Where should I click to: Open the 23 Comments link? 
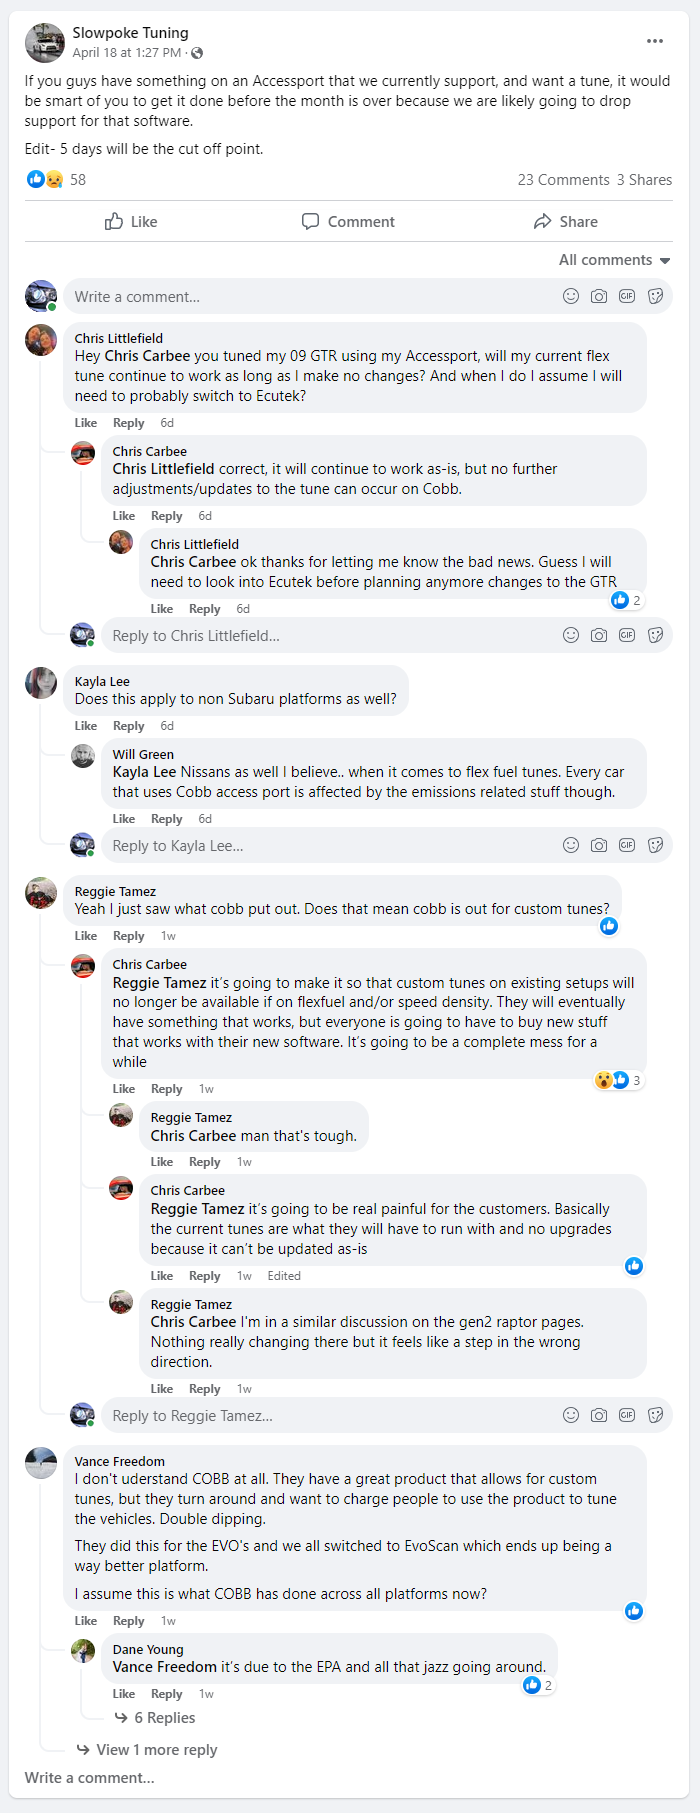click(x=563, y=180)
